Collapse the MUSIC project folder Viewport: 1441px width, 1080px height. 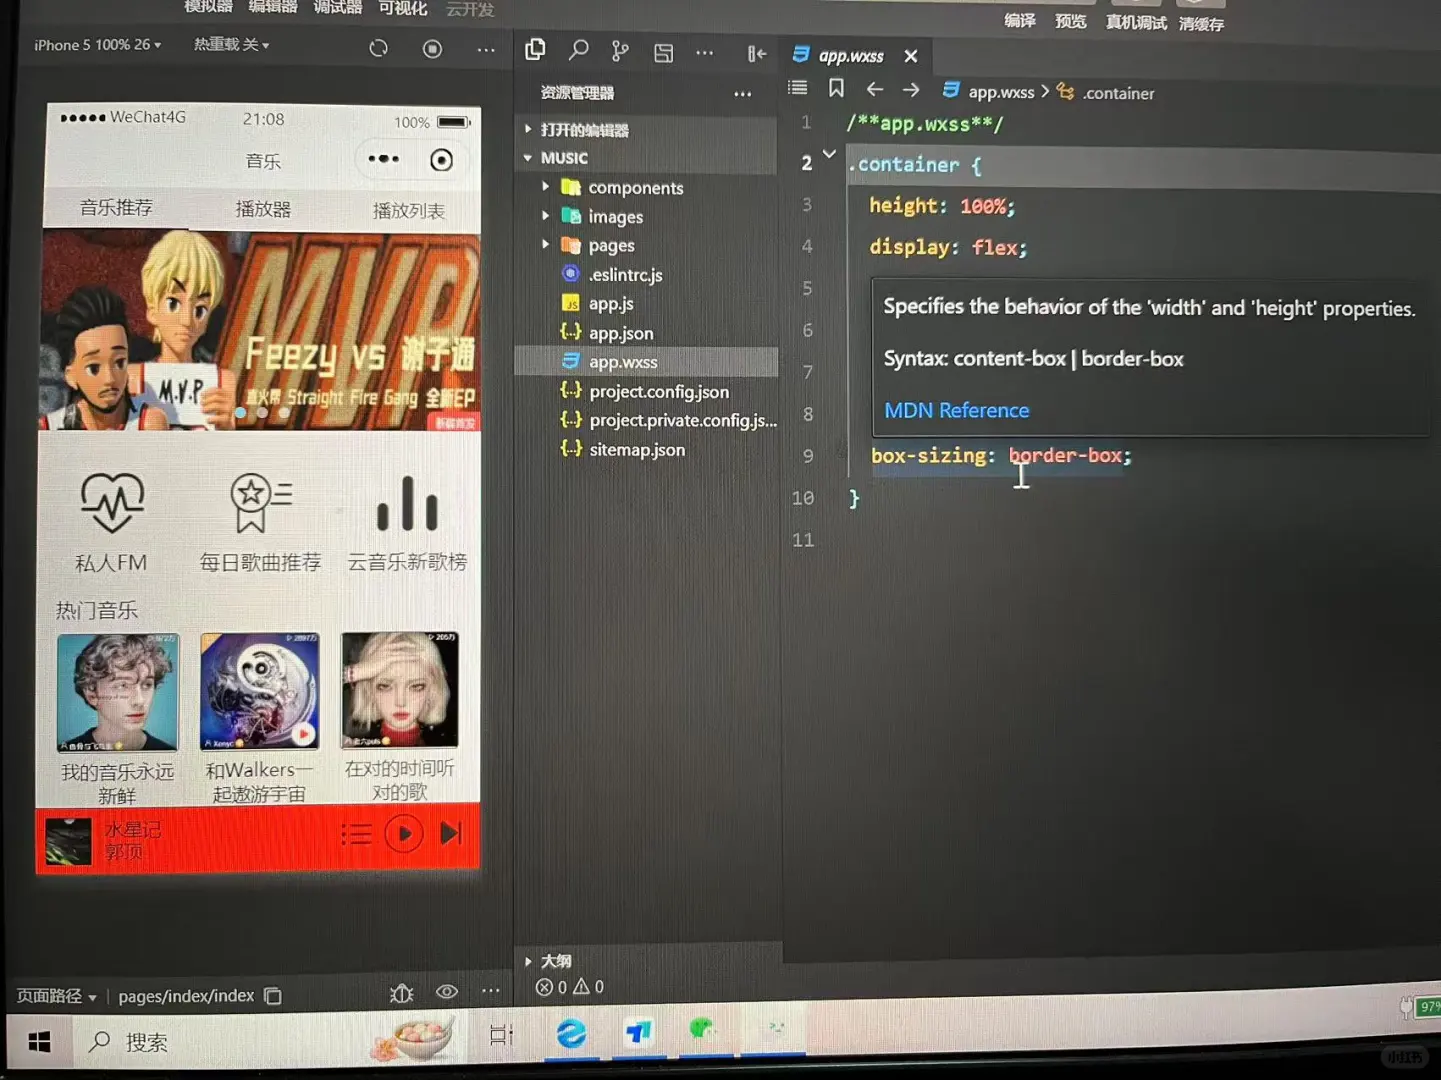[564, 158]
